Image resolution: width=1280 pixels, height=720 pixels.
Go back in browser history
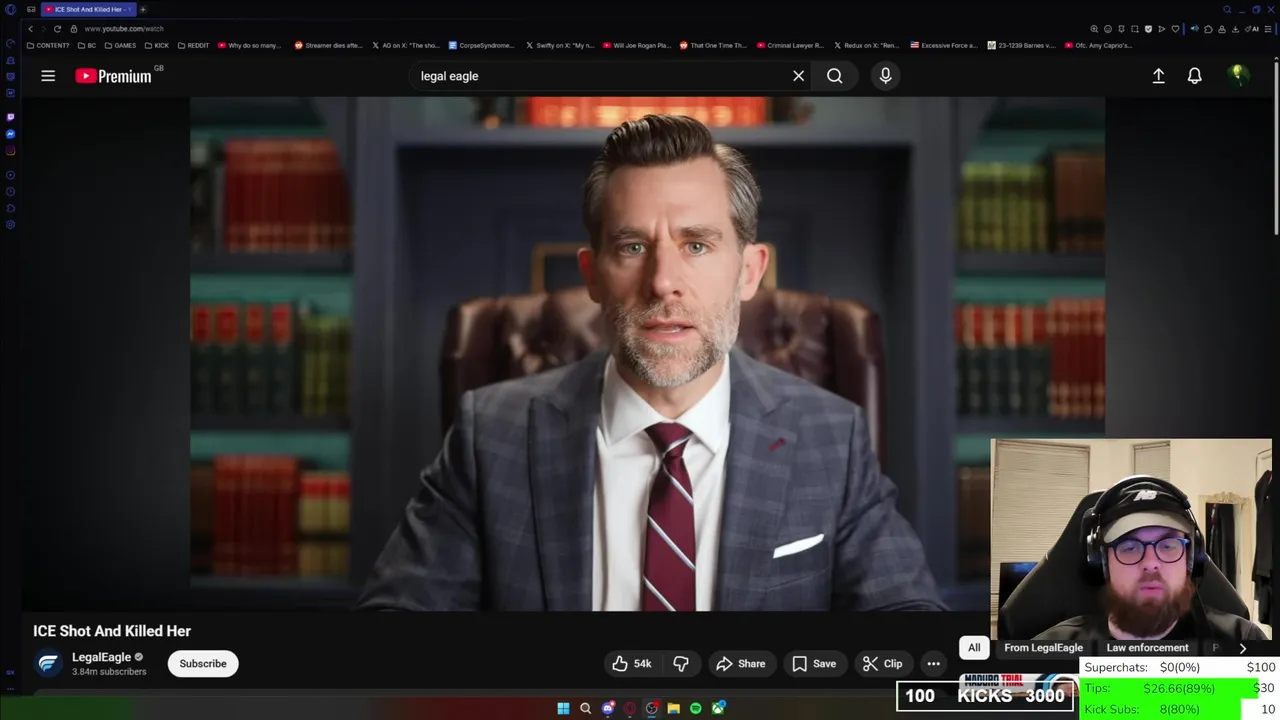[31, 29]
